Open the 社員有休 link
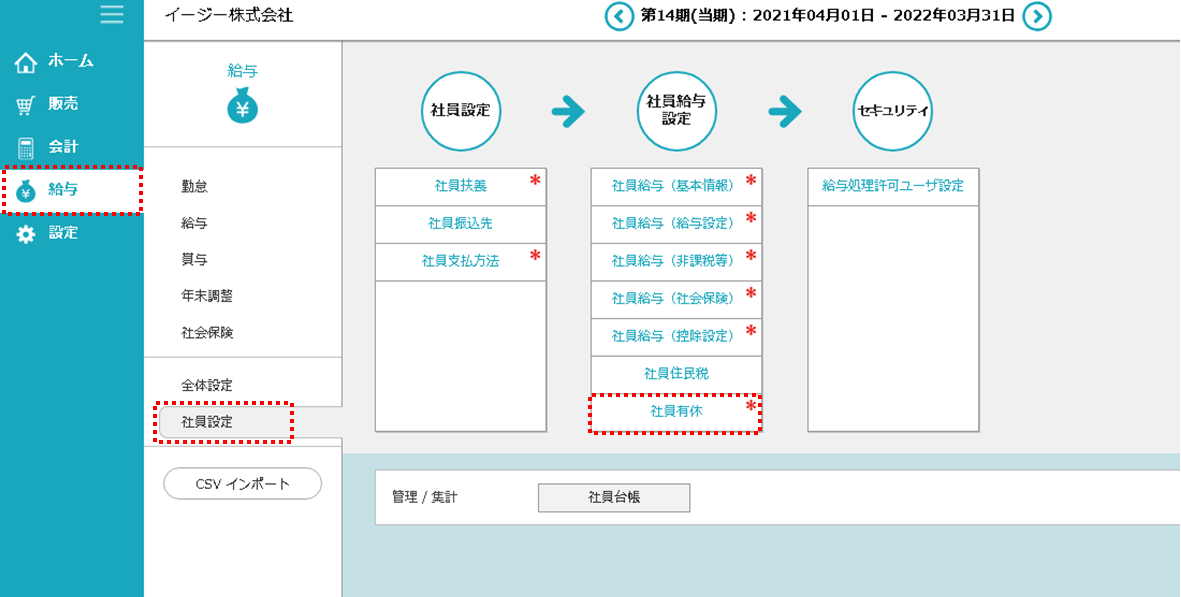Viewport: 1181px width, 597px height. (x=676, y=411)
